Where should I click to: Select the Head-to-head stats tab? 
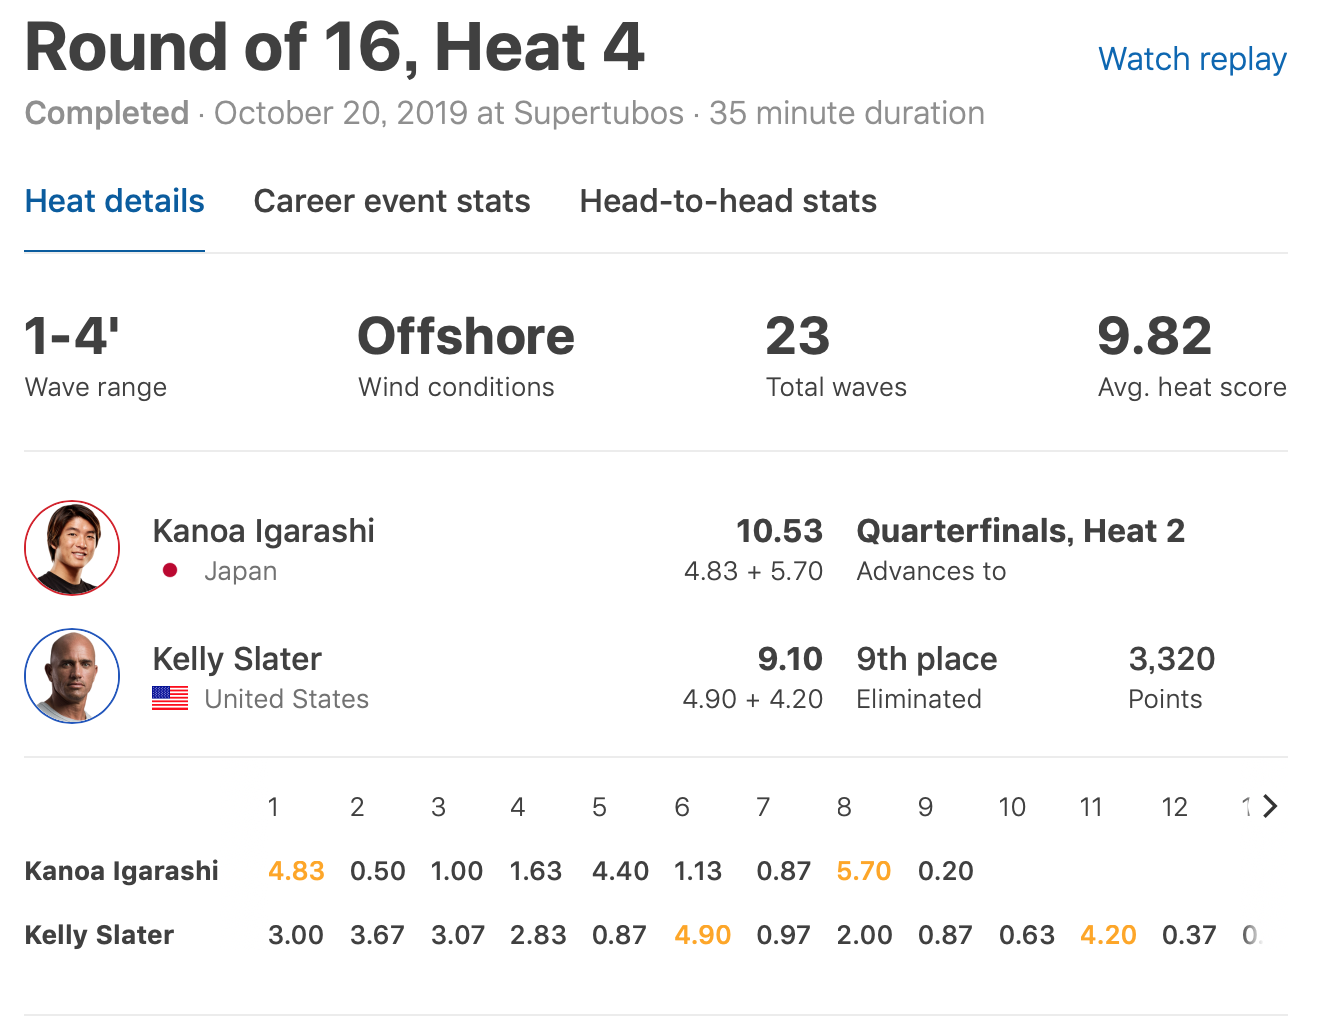(728, 201)
